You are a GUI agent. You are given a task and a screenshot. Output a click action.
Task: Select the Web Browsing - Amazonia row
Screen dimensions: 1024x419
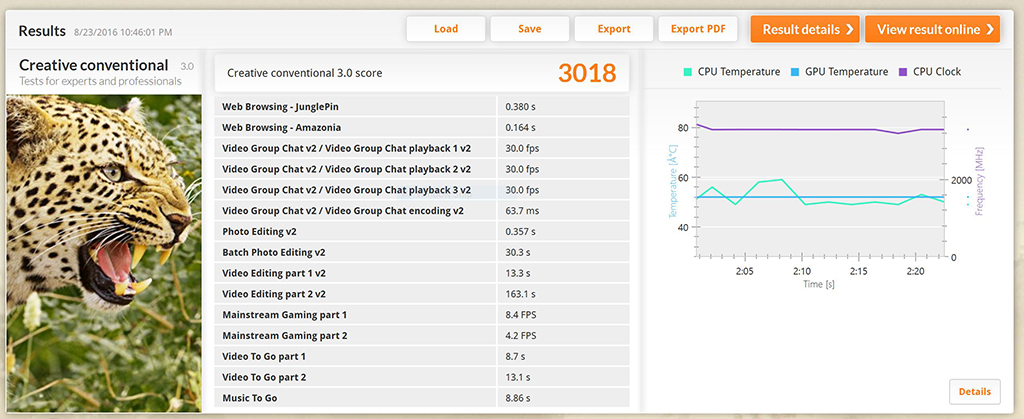pyautogui.click(x=355, y=127)
